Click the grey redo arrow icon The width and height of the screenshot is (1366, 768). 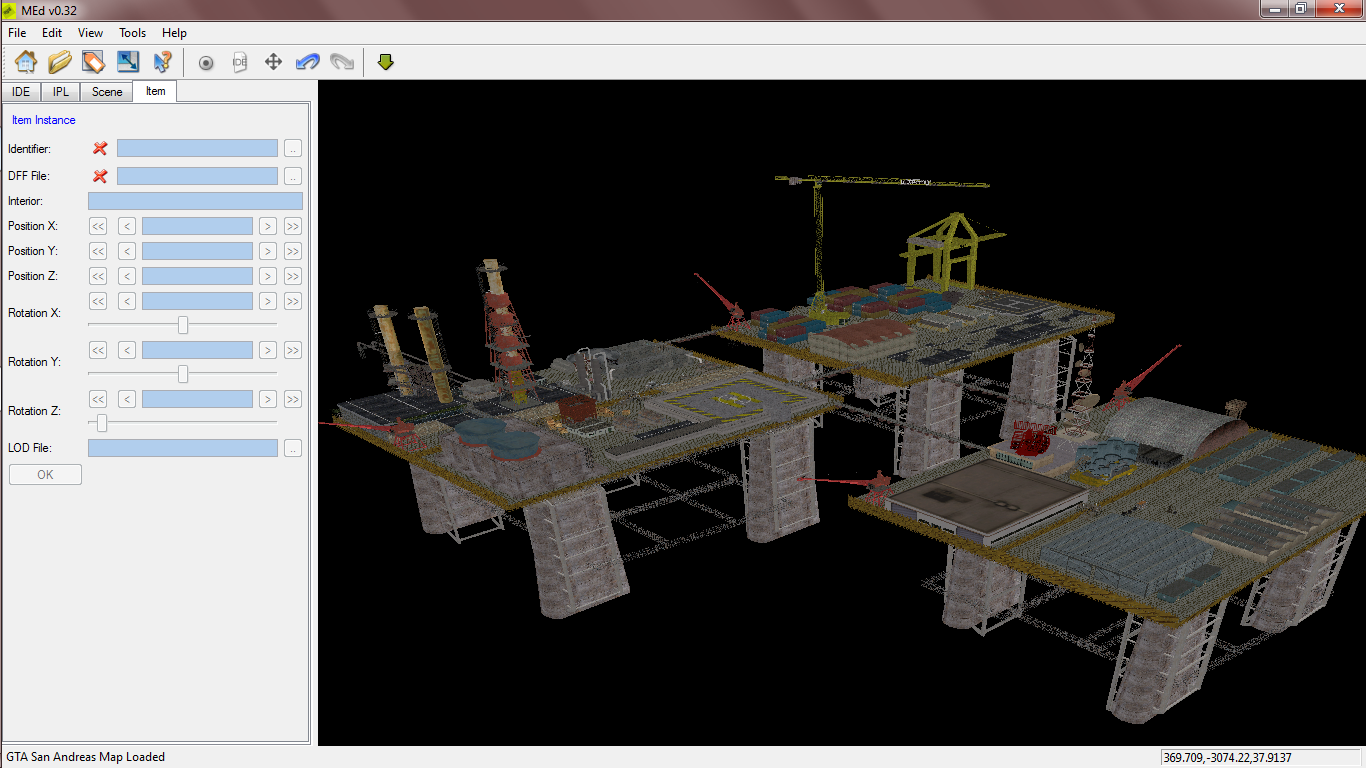point(342,62)
